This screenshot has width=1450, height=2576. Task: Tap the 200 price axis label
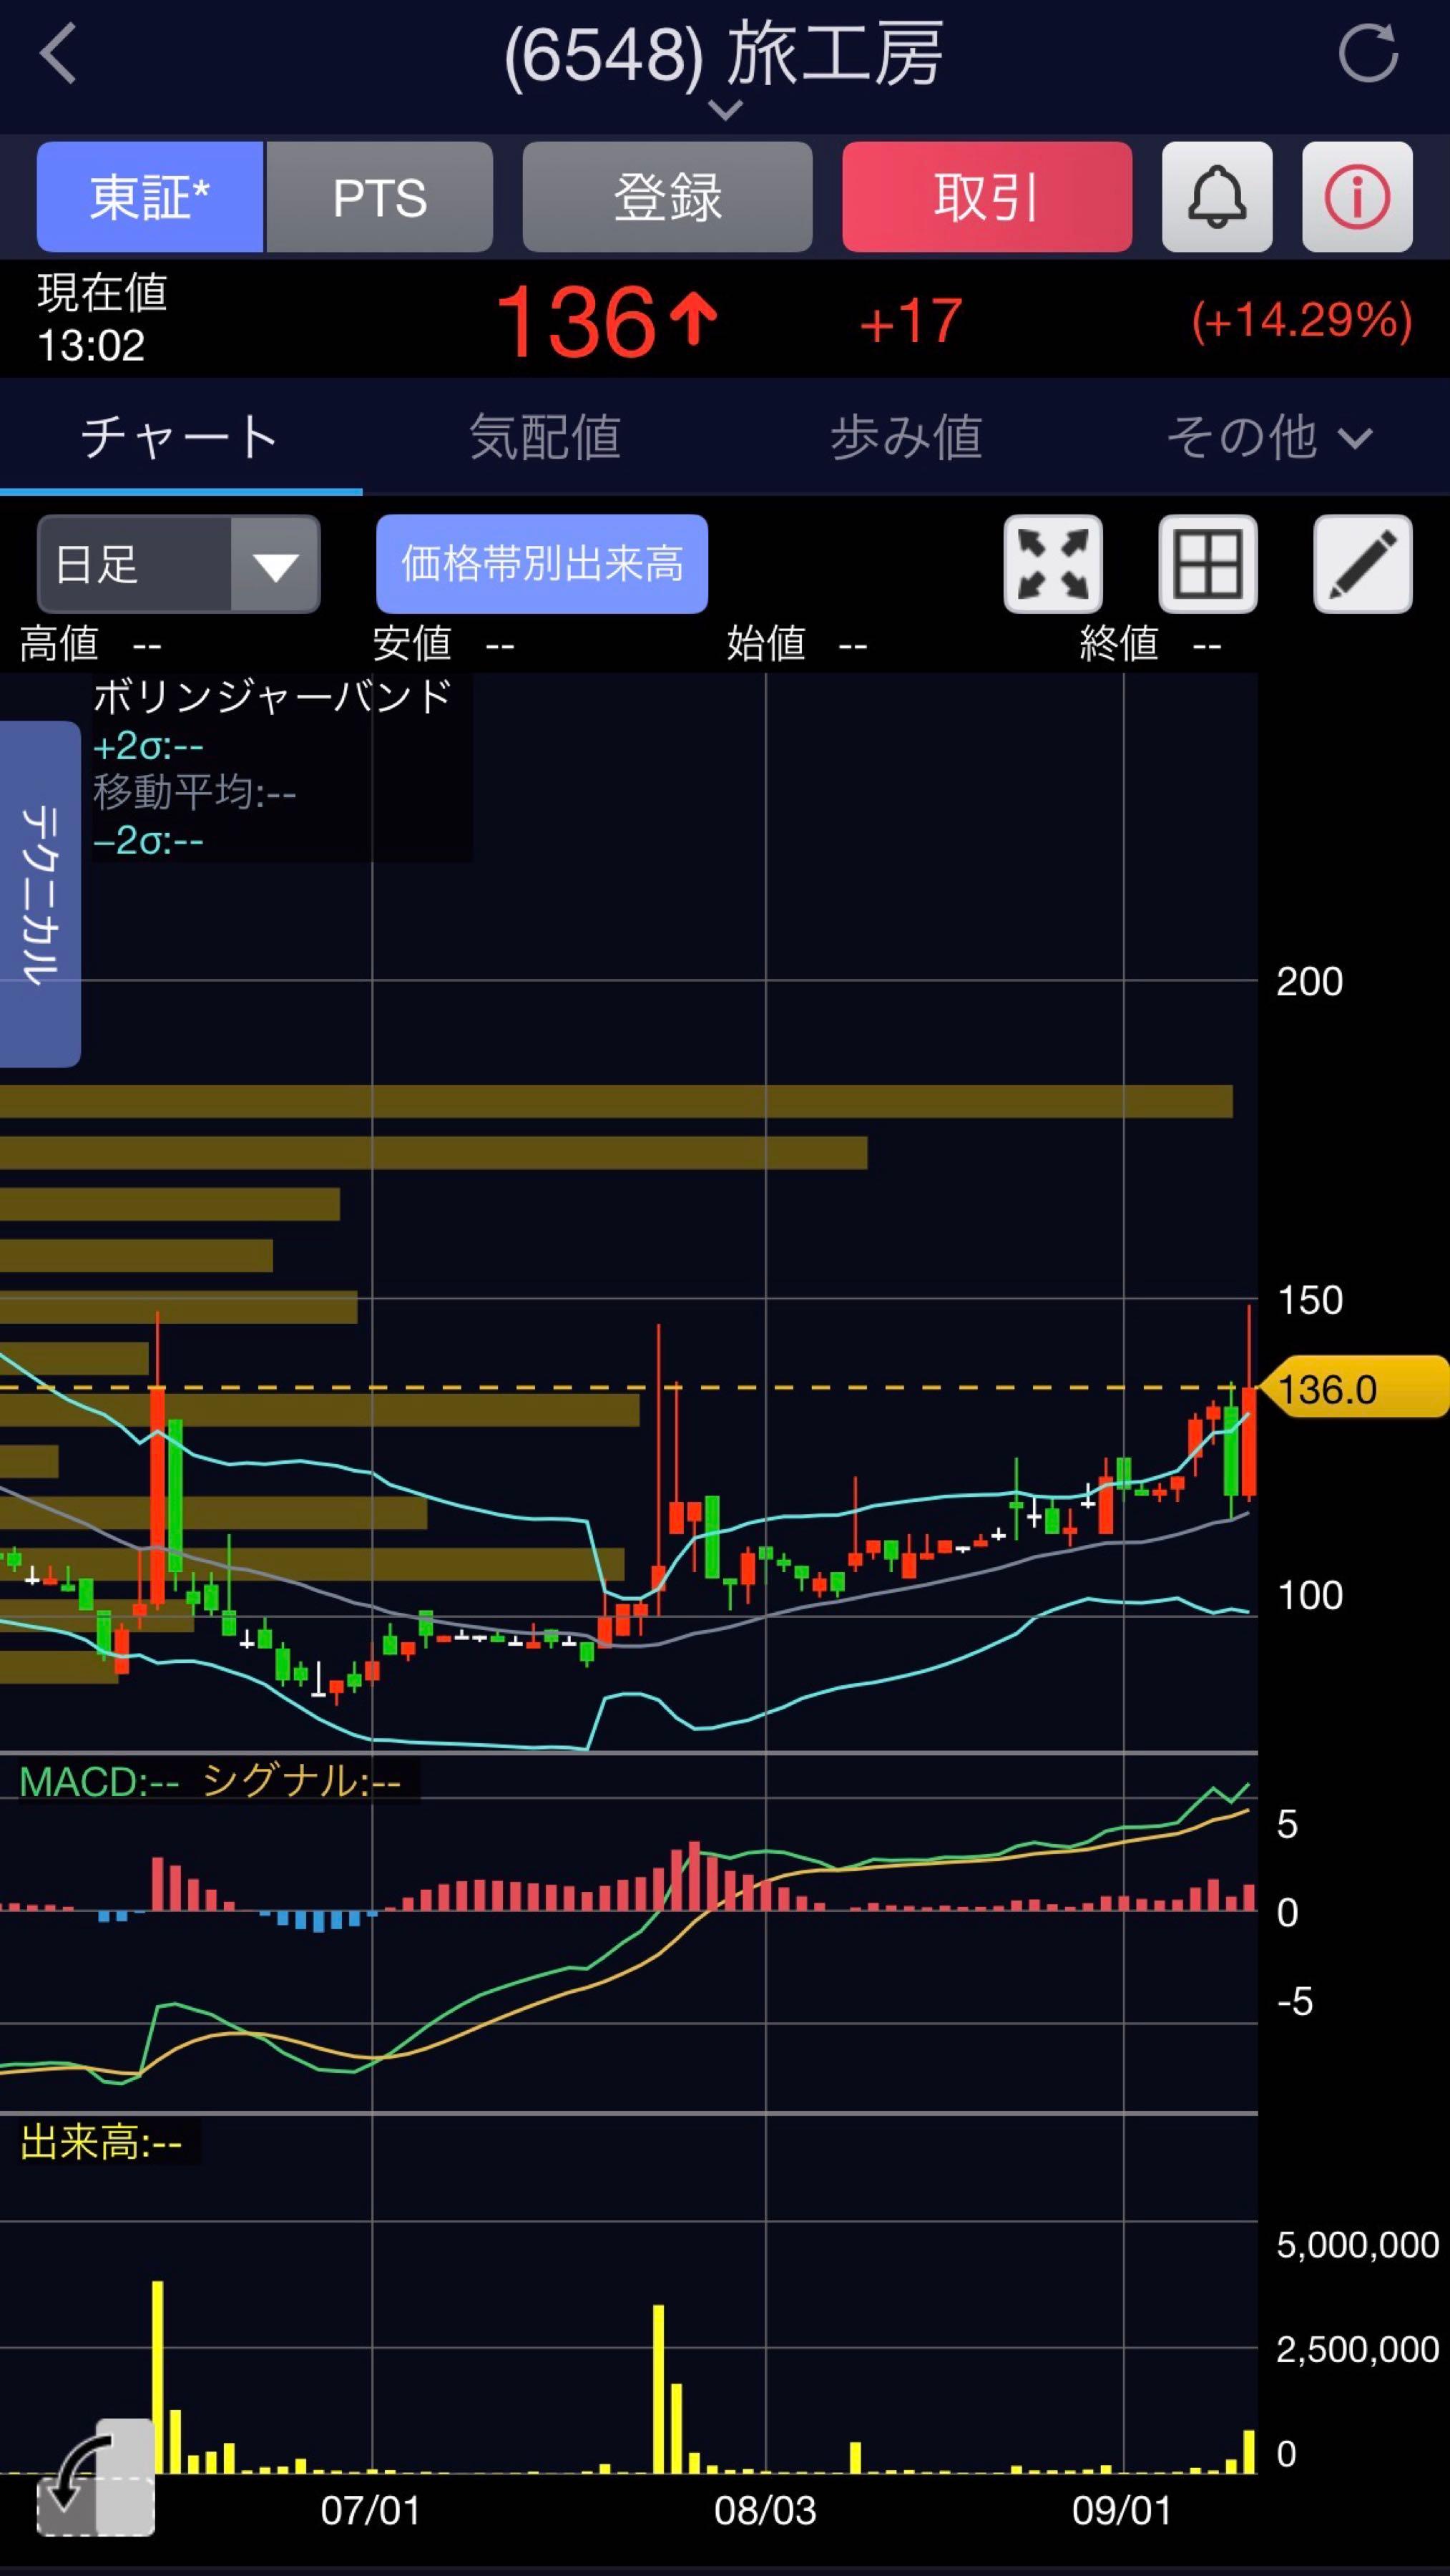point(1309,982)
